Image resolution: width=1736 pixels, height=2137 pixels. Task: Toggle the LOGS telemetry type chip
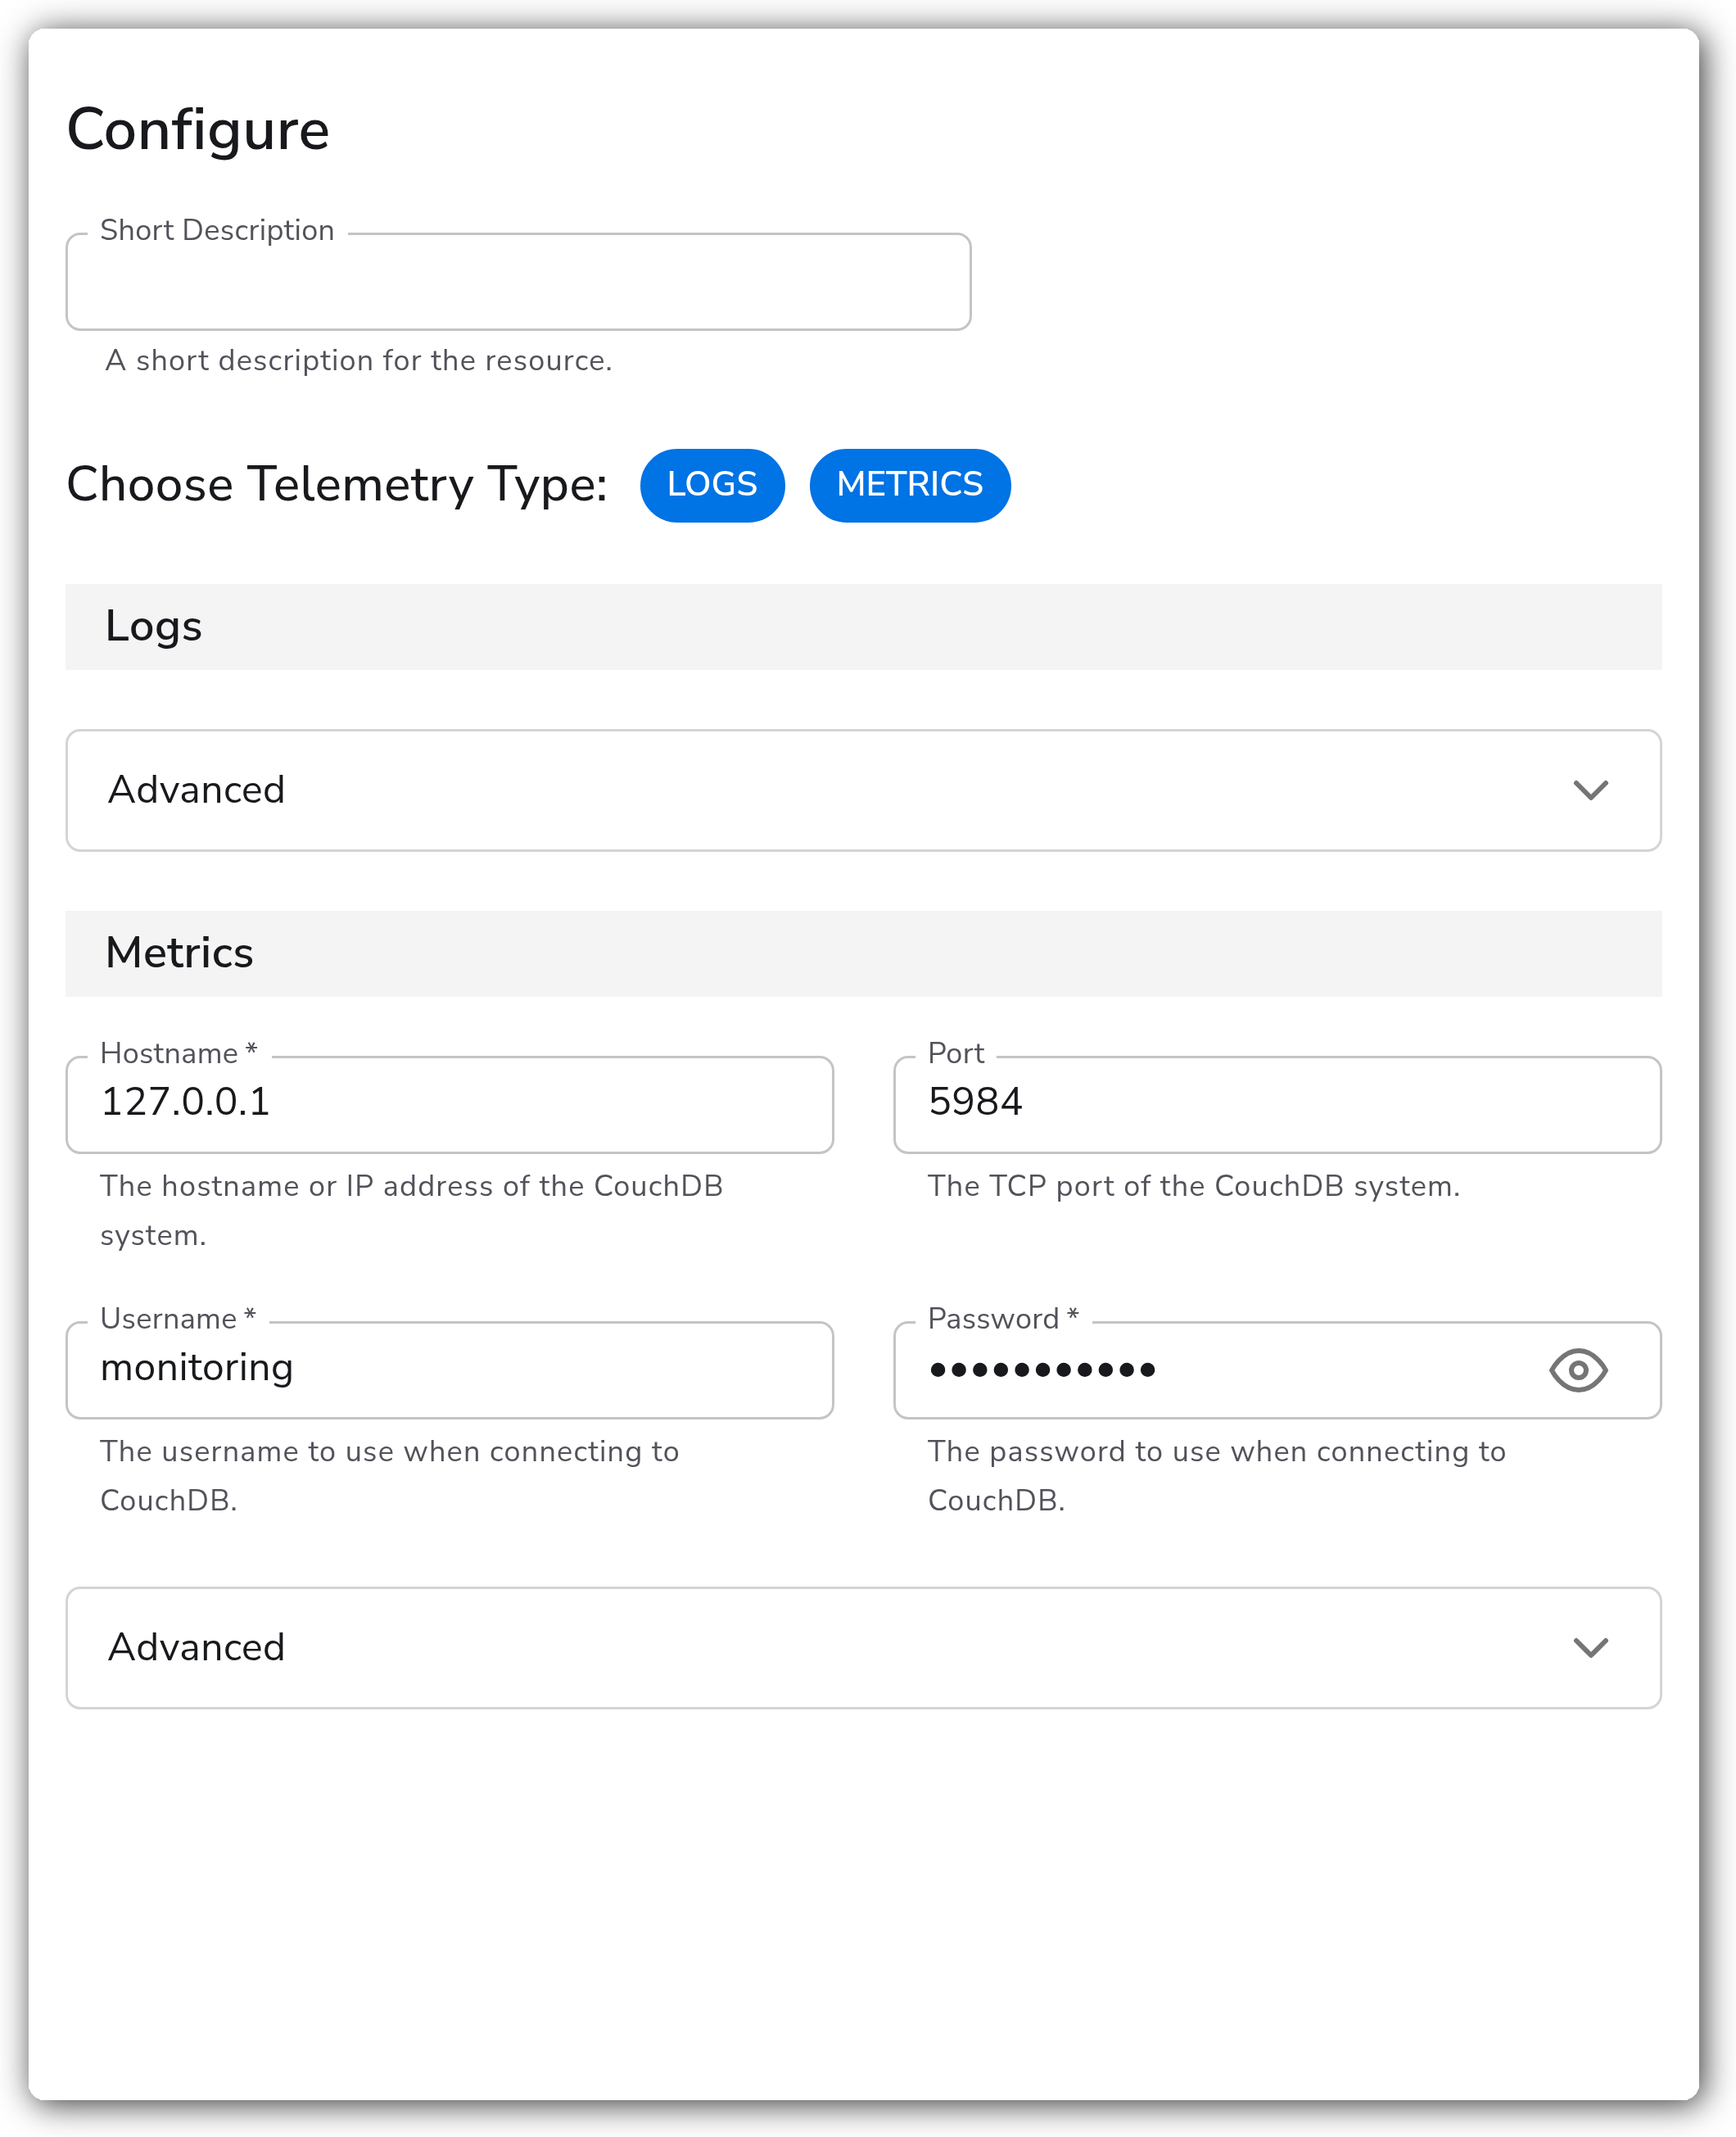coord(712,485)
